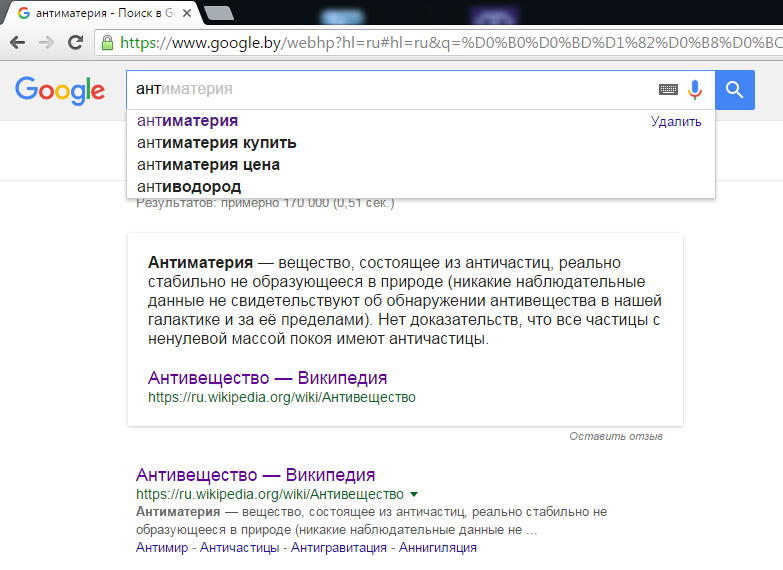
Task: Click "Оставить отзыв" feedback link
Action: point(616,436)
